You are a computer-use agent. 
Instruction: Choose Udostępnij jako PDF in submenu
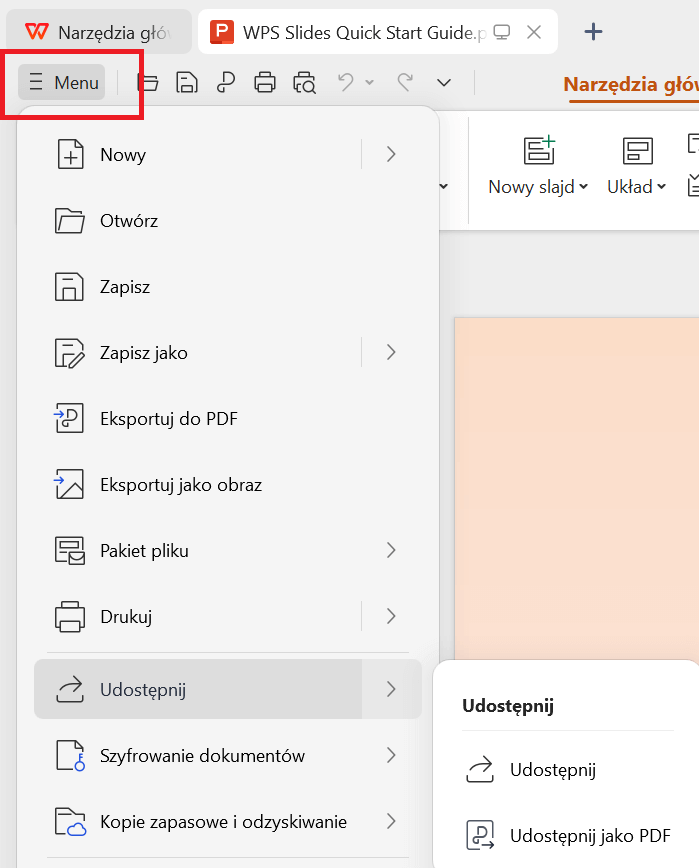pos(568,835)
